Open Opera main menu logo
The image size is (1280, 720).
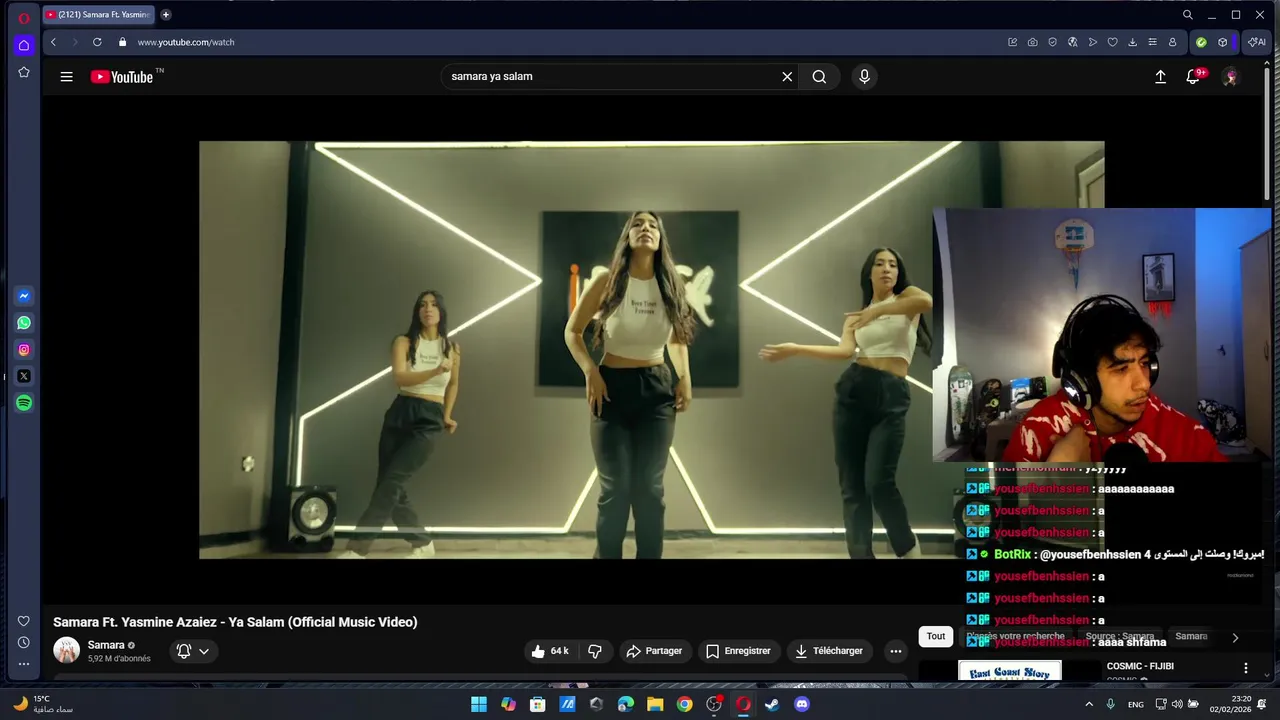pos(24,18)
